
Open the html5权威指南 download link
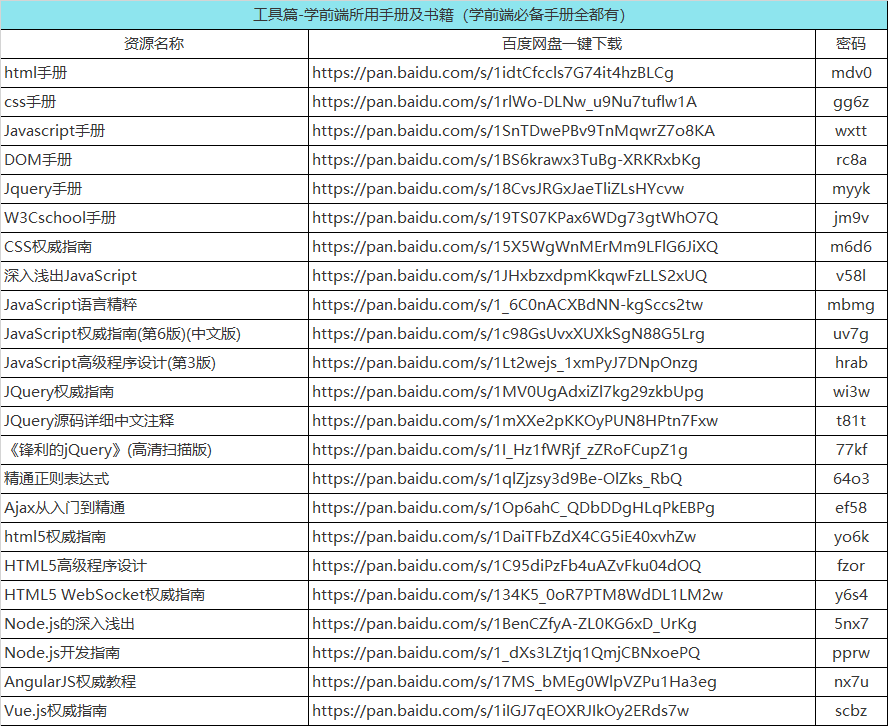(504, 537)
